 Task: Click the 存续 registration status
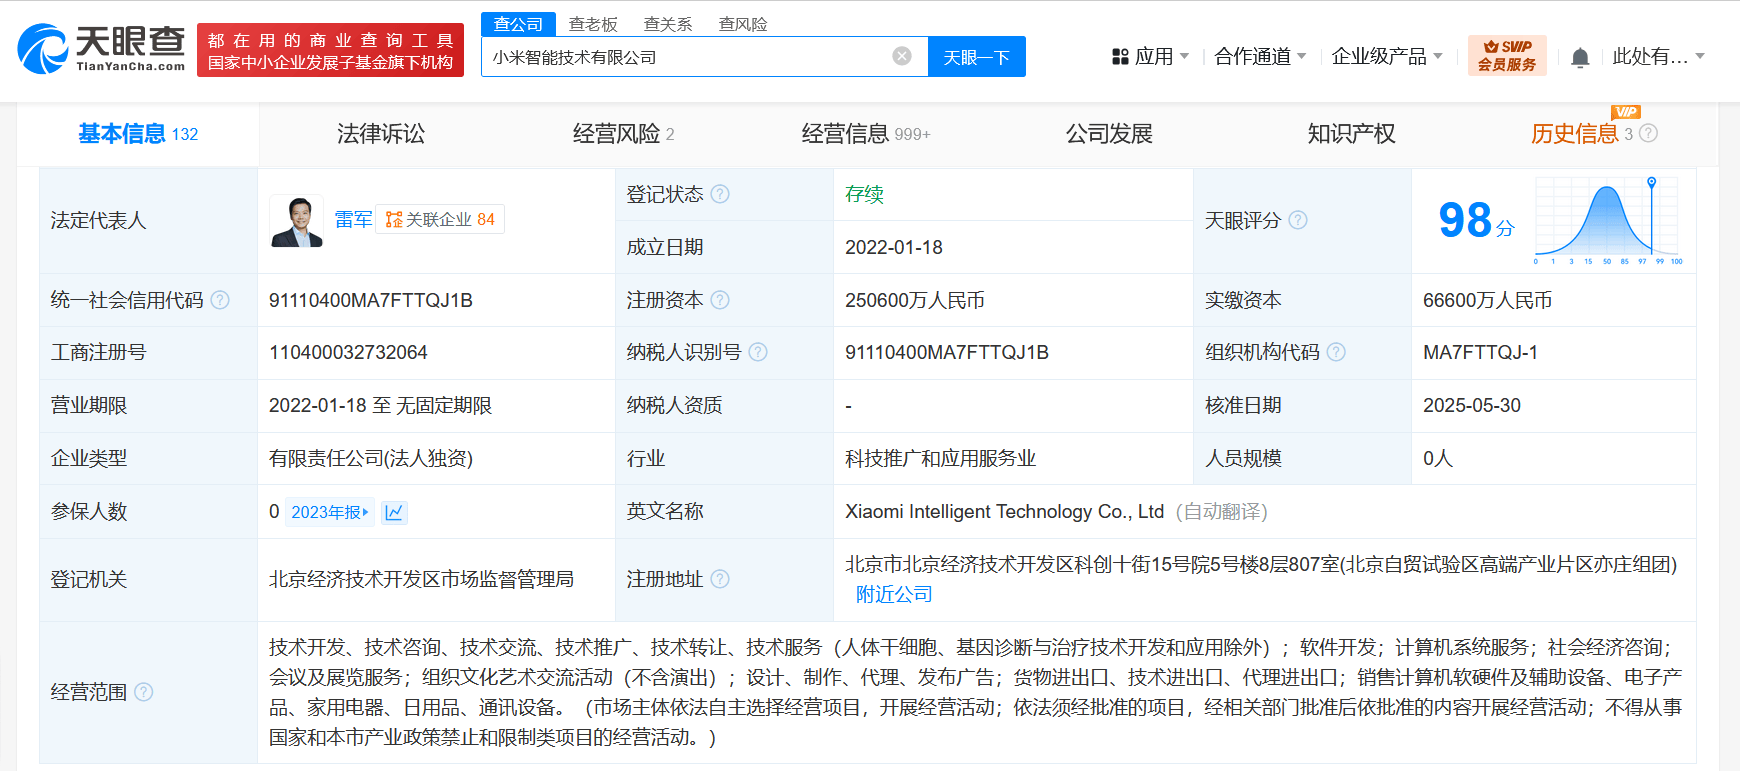click(x=864, y=194)
